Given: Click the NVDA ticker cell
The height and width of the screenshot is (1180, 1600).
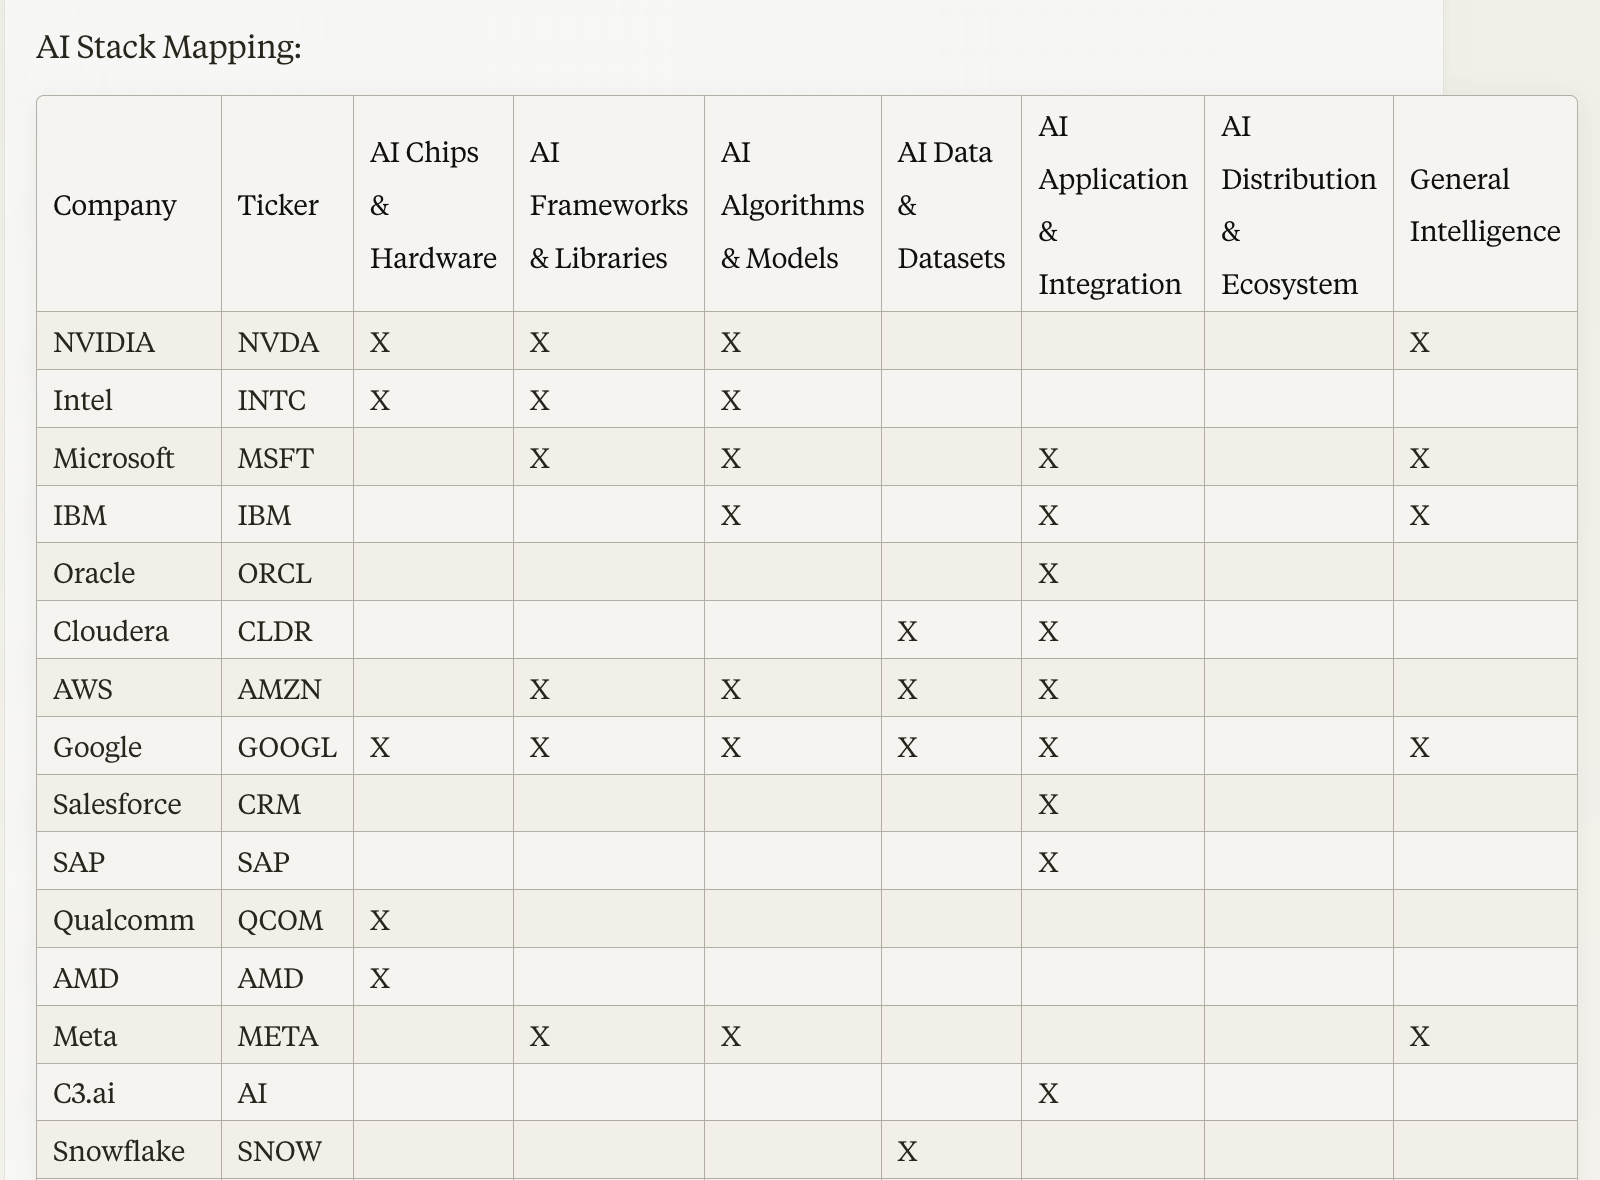Looking at the screenshot, I should pos(278,342).
